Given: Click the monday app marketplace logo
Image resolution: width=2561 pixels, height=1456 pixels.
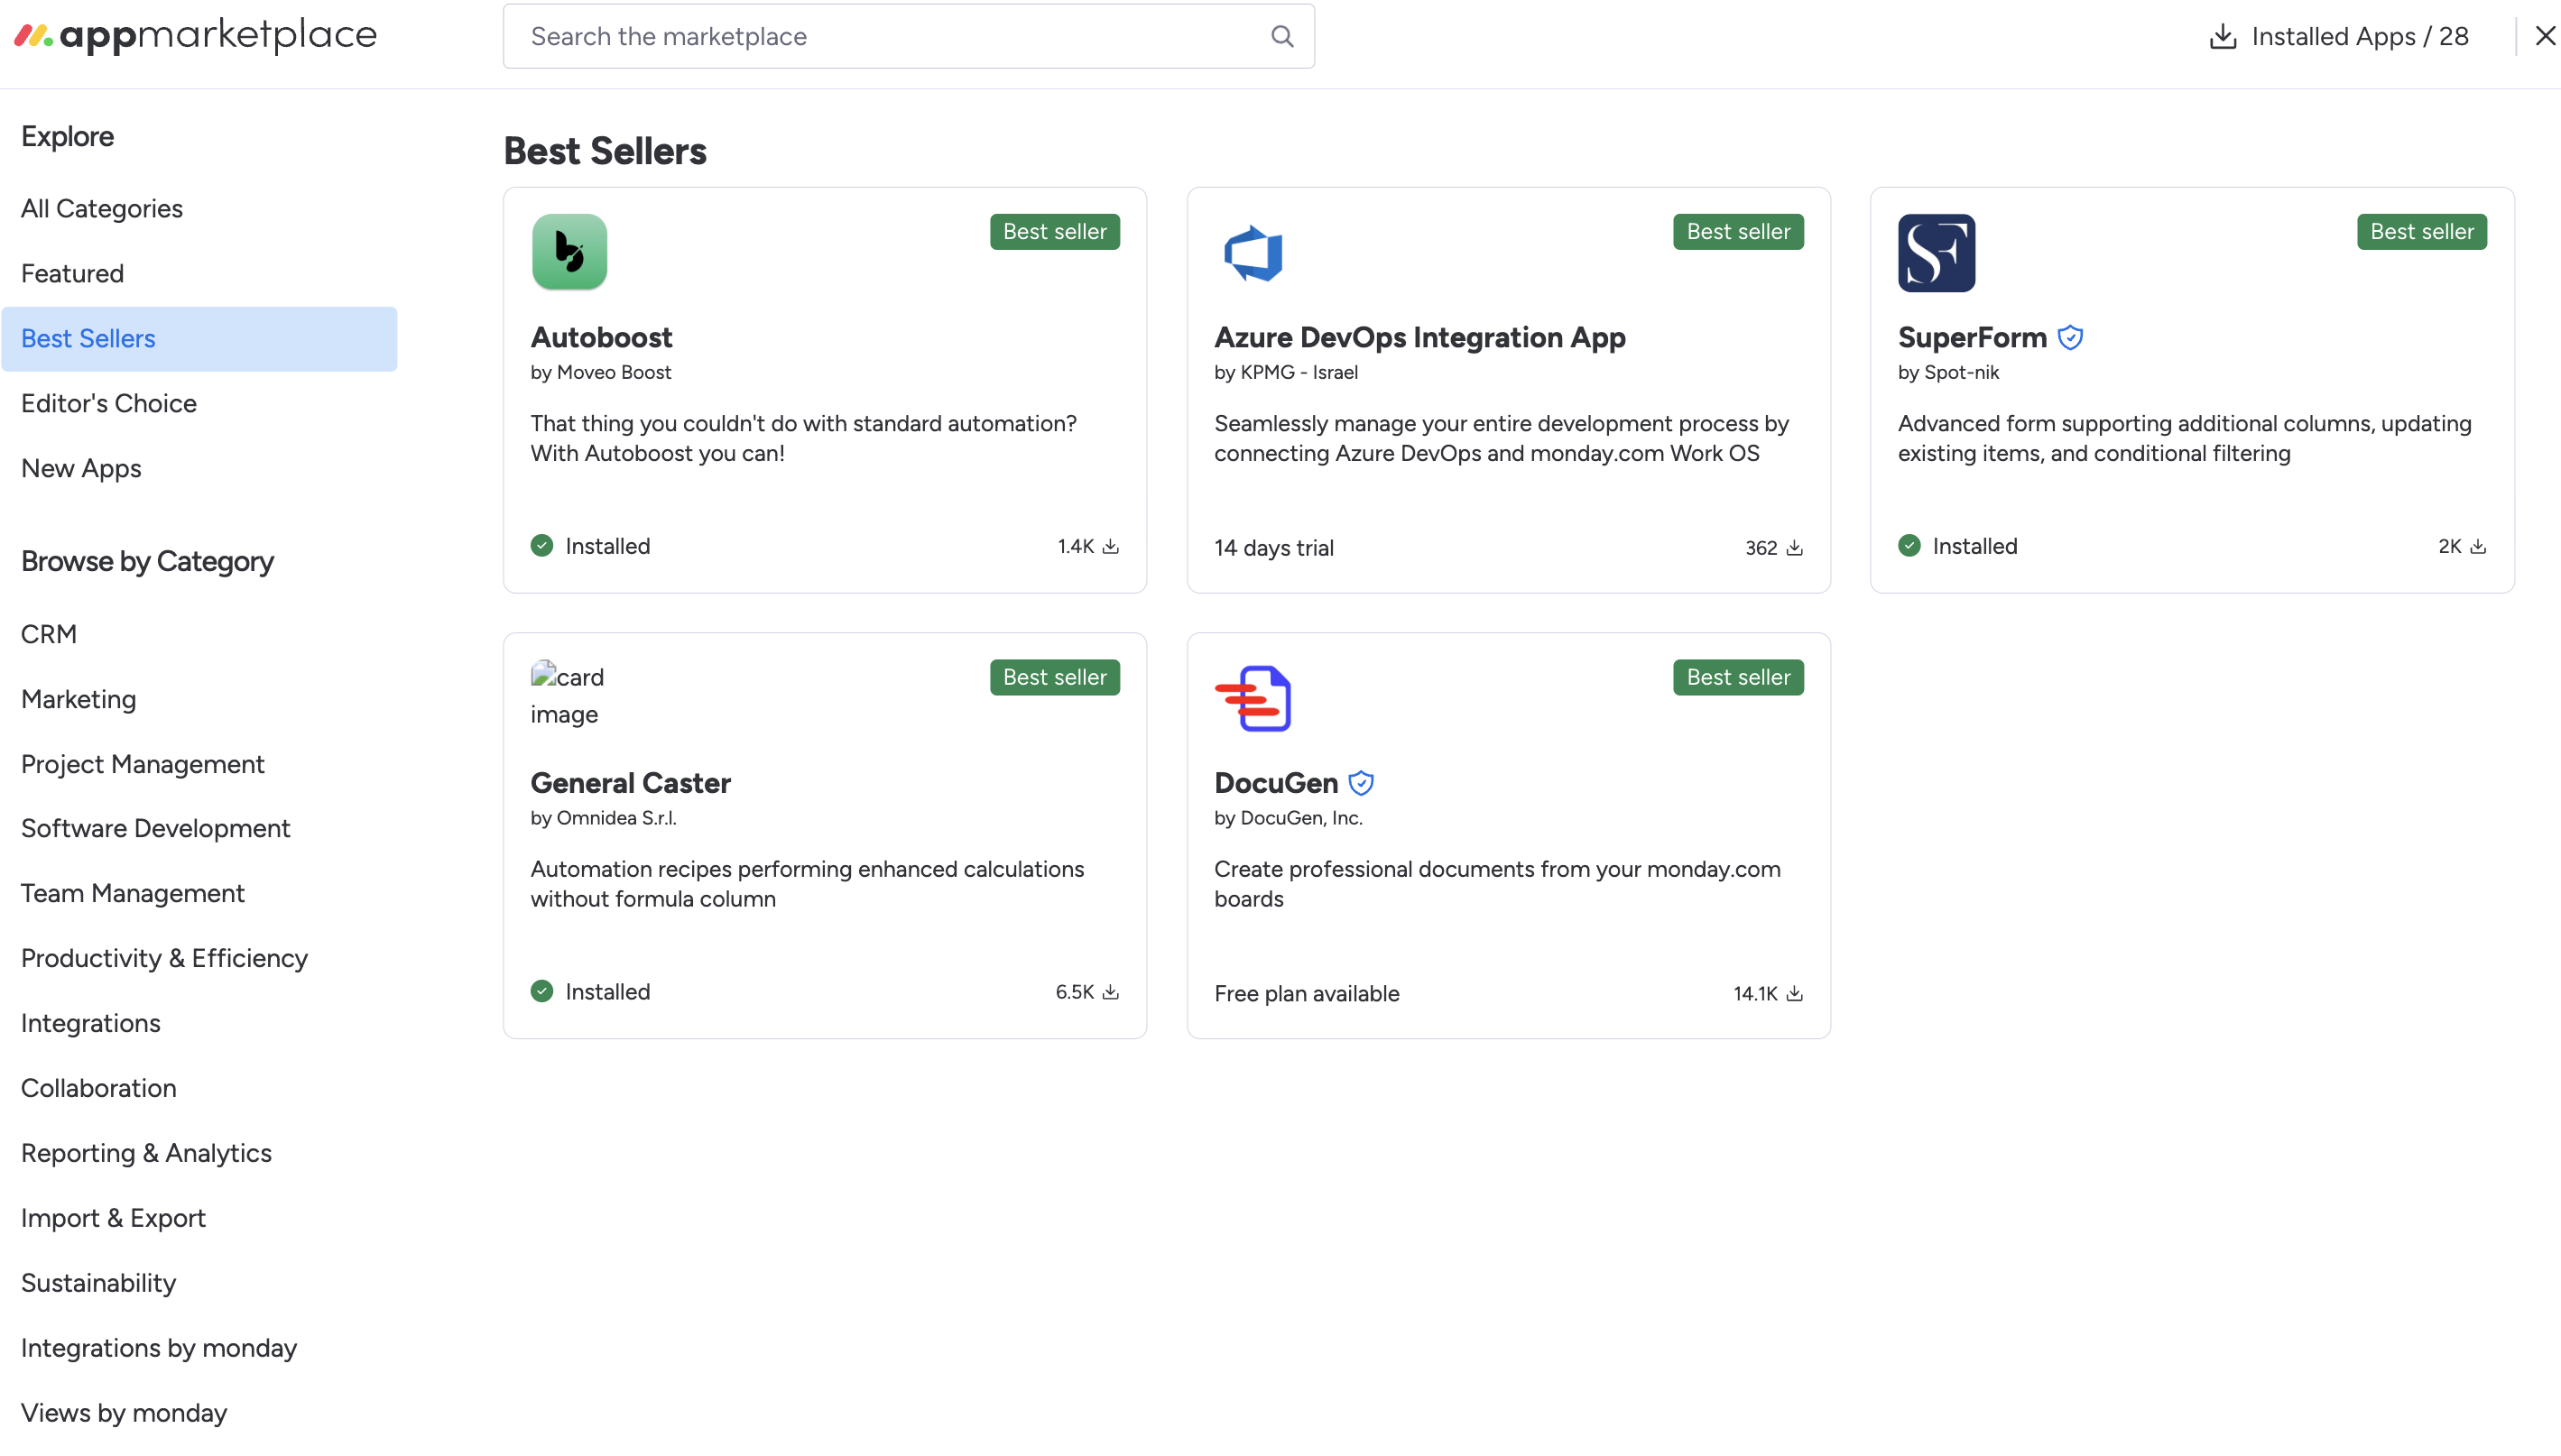Looking at the screenshot, I should click(x=196, y=36).
